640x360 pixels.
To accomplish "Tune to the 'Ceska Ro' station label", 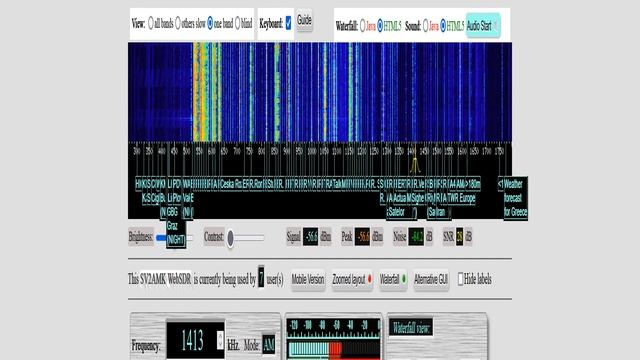I will point(231,184).
